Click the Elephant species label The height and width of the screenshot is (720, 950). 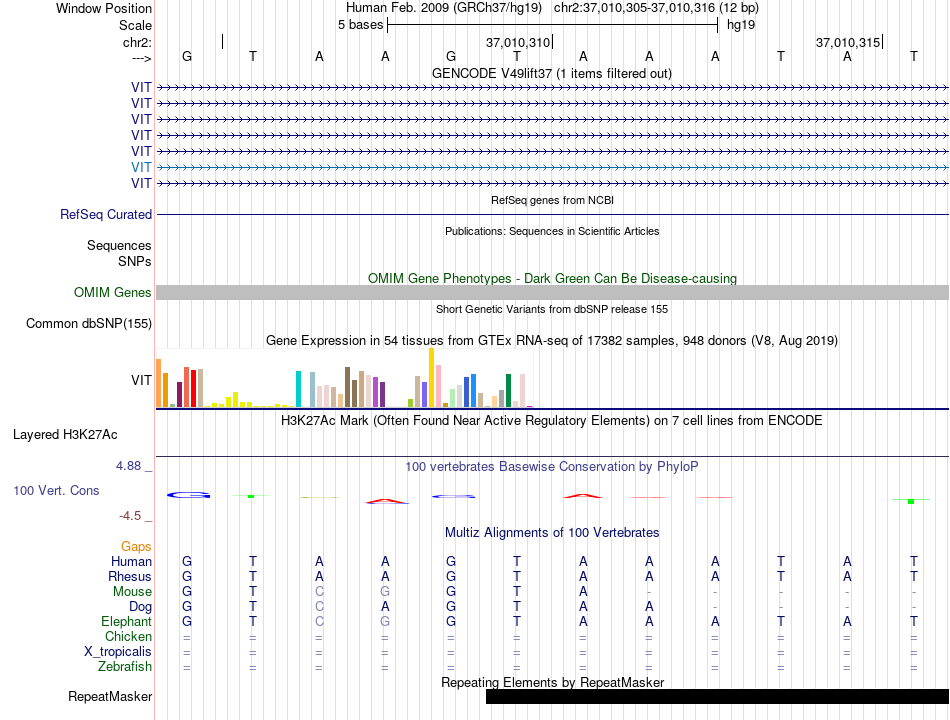click(x=126, y=622)
